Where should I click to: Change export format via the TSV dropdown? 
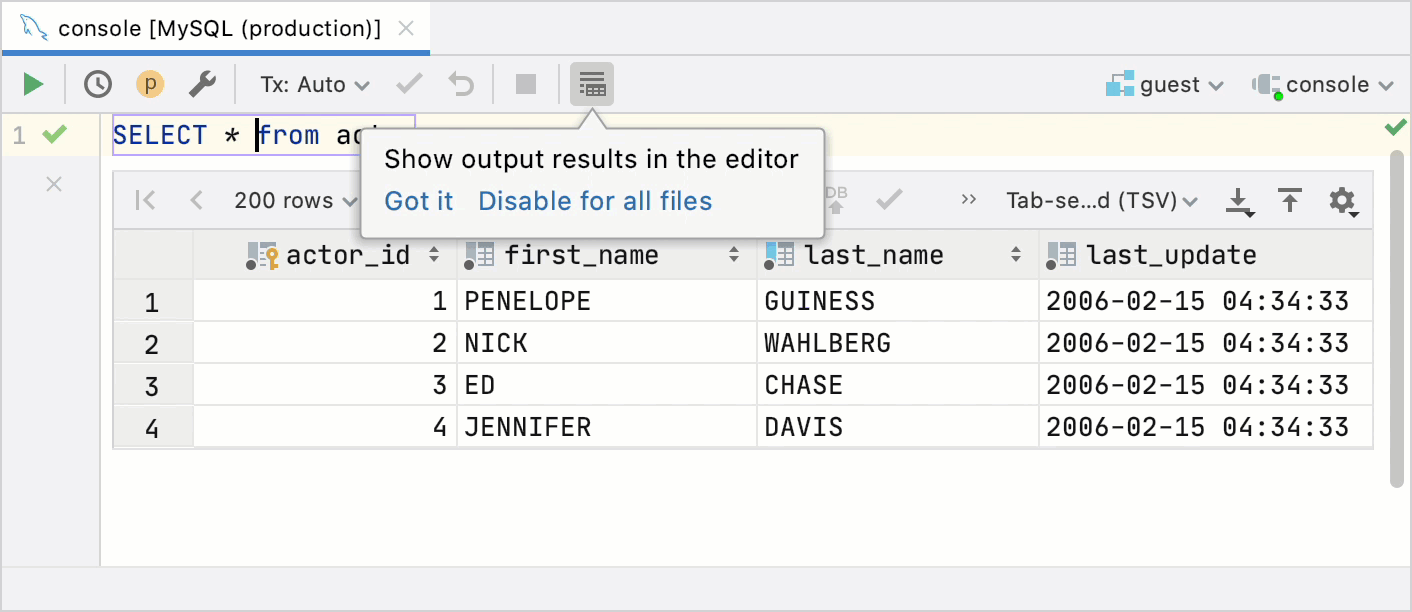point(1100,200)
